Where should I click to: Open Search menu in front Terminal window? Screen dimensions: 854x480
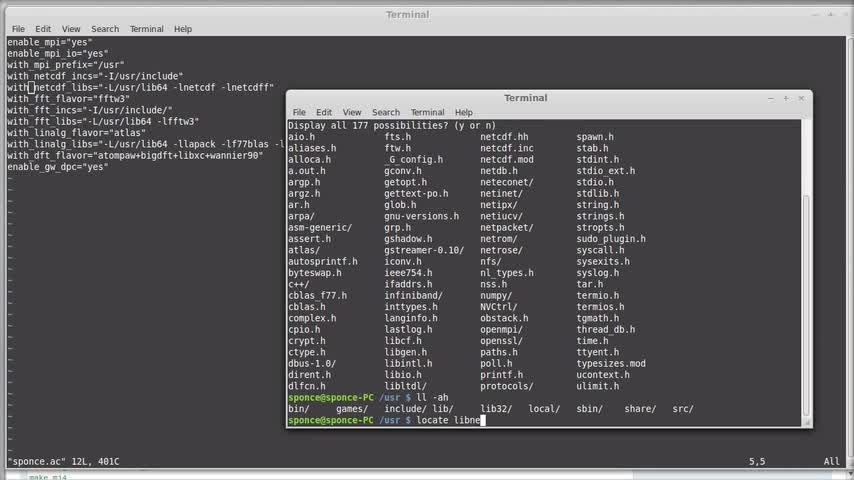coord(386,112)
